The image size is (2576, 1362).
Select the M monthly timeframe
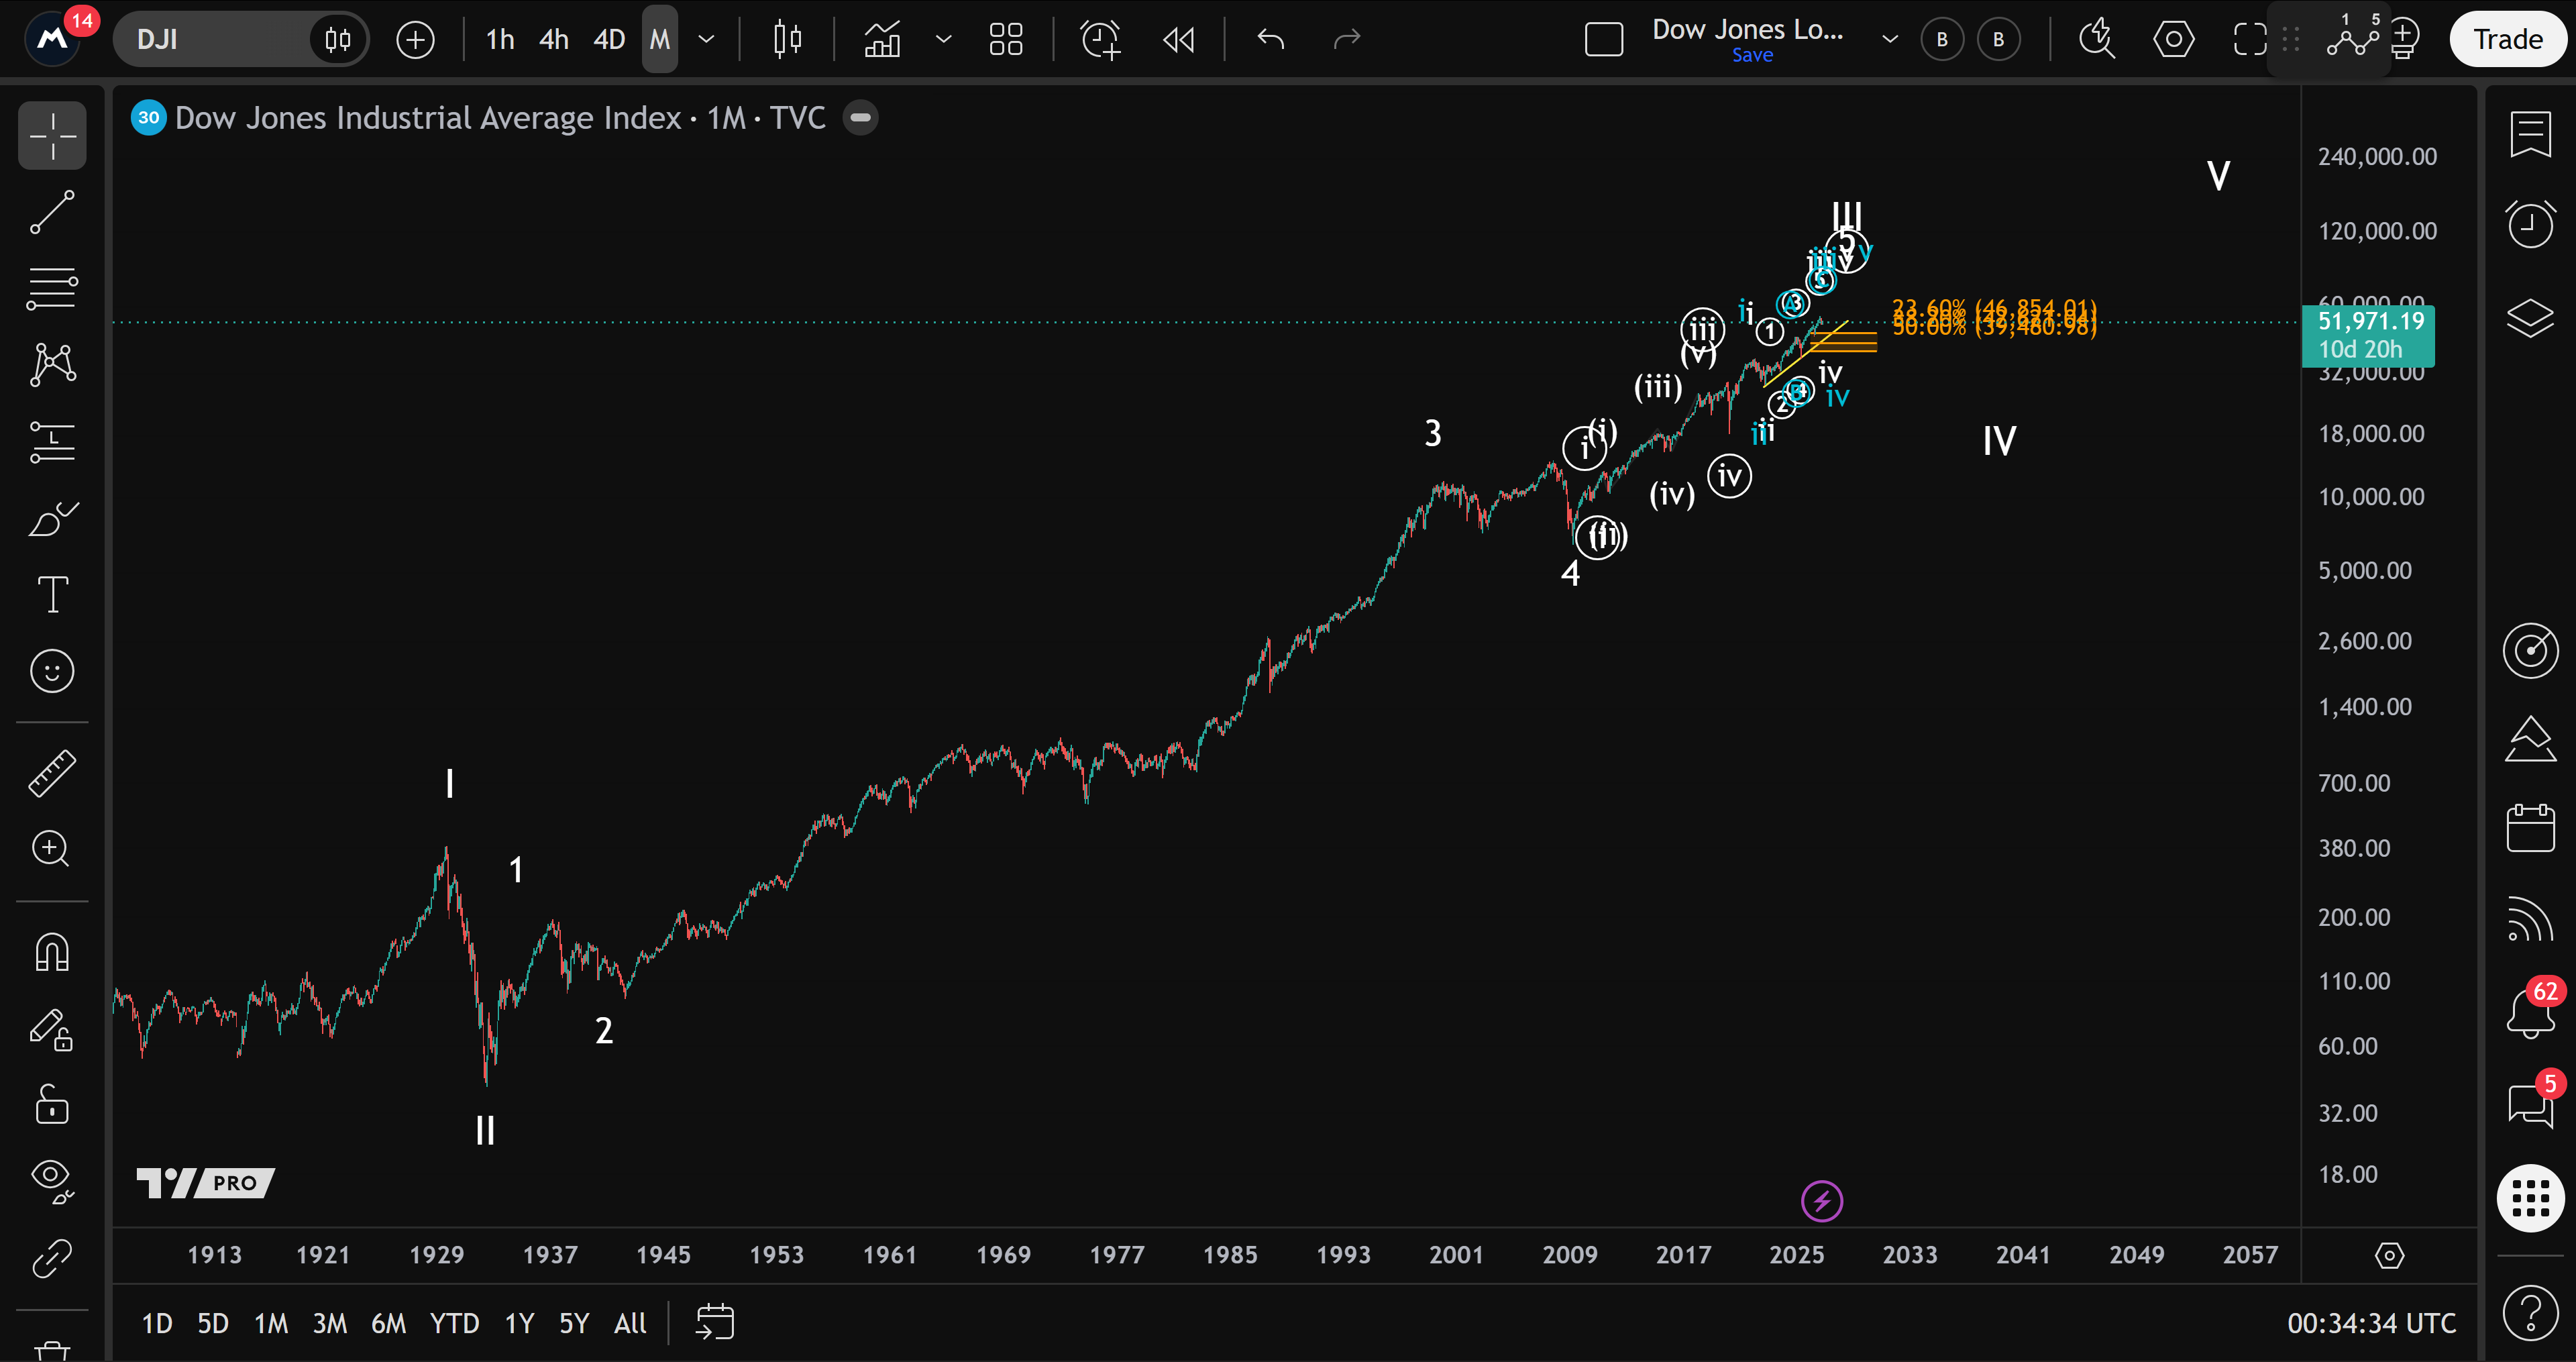(x=660, y=40)
